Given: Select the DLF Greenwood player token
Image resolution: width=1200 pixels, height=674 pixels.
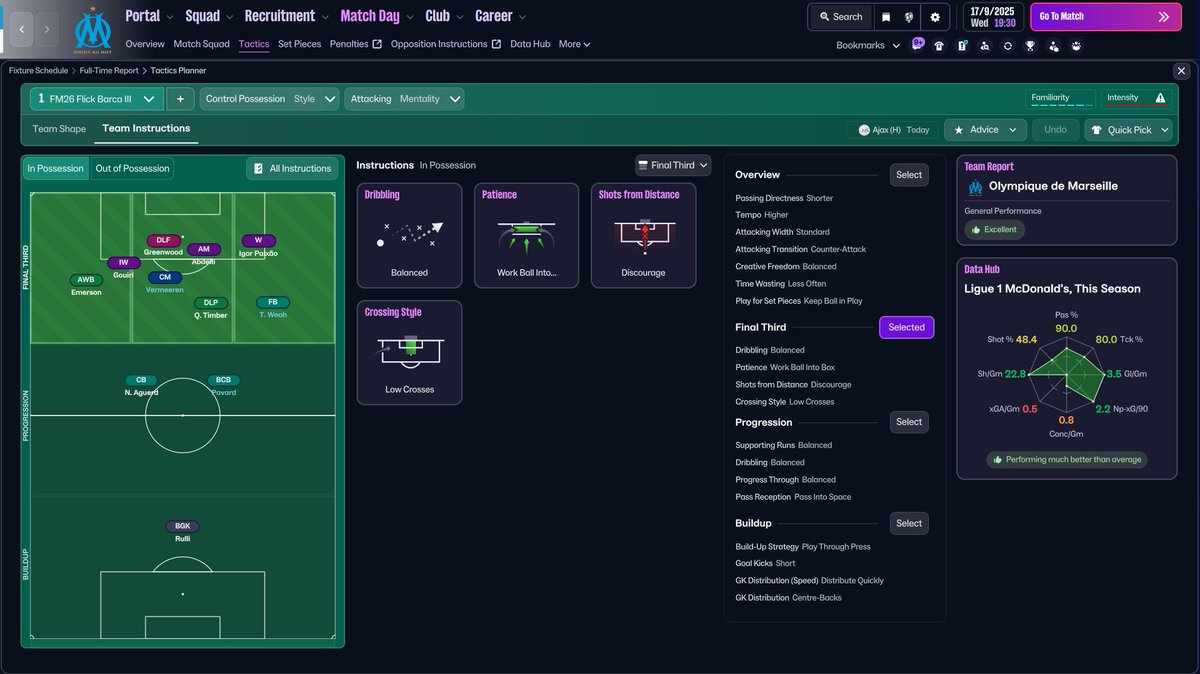Looking at the screenshot, I should (163, 246).
